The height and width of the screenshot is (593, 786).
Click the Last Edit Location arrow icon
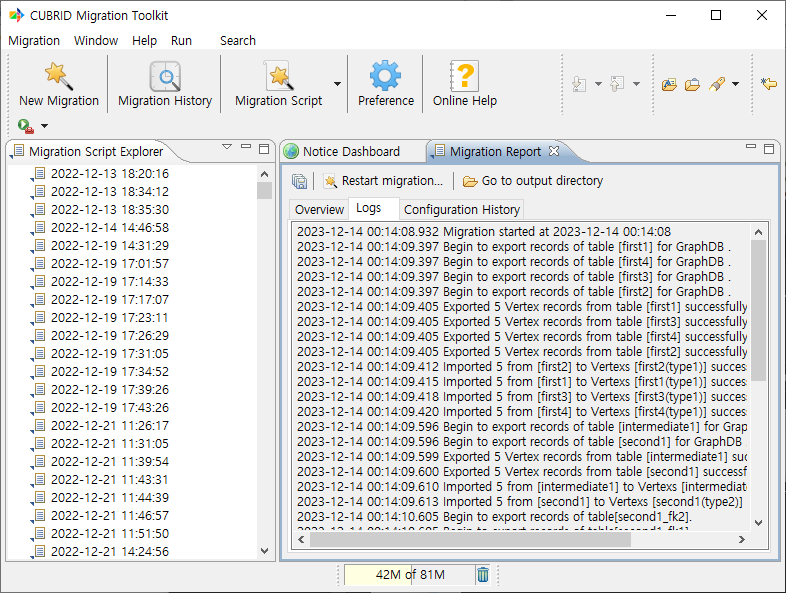(x=768, y=84)
